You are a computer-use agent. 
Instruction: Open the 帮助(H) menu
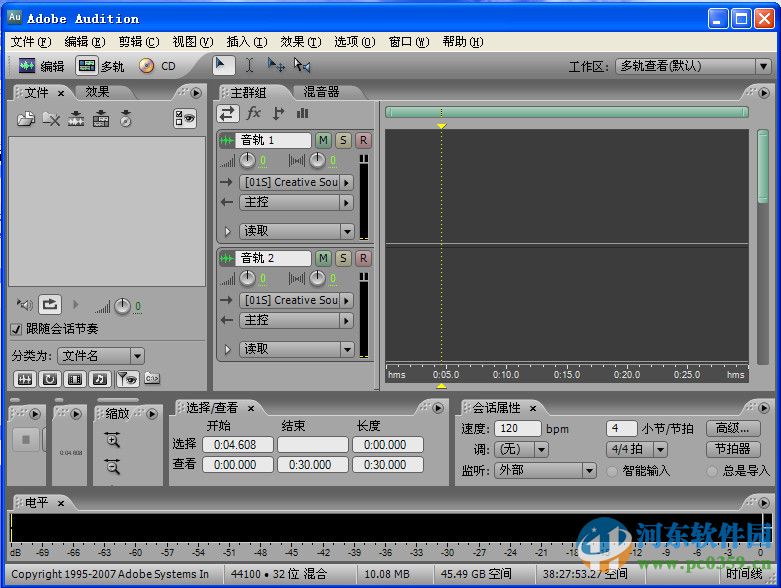click(463, 42)
